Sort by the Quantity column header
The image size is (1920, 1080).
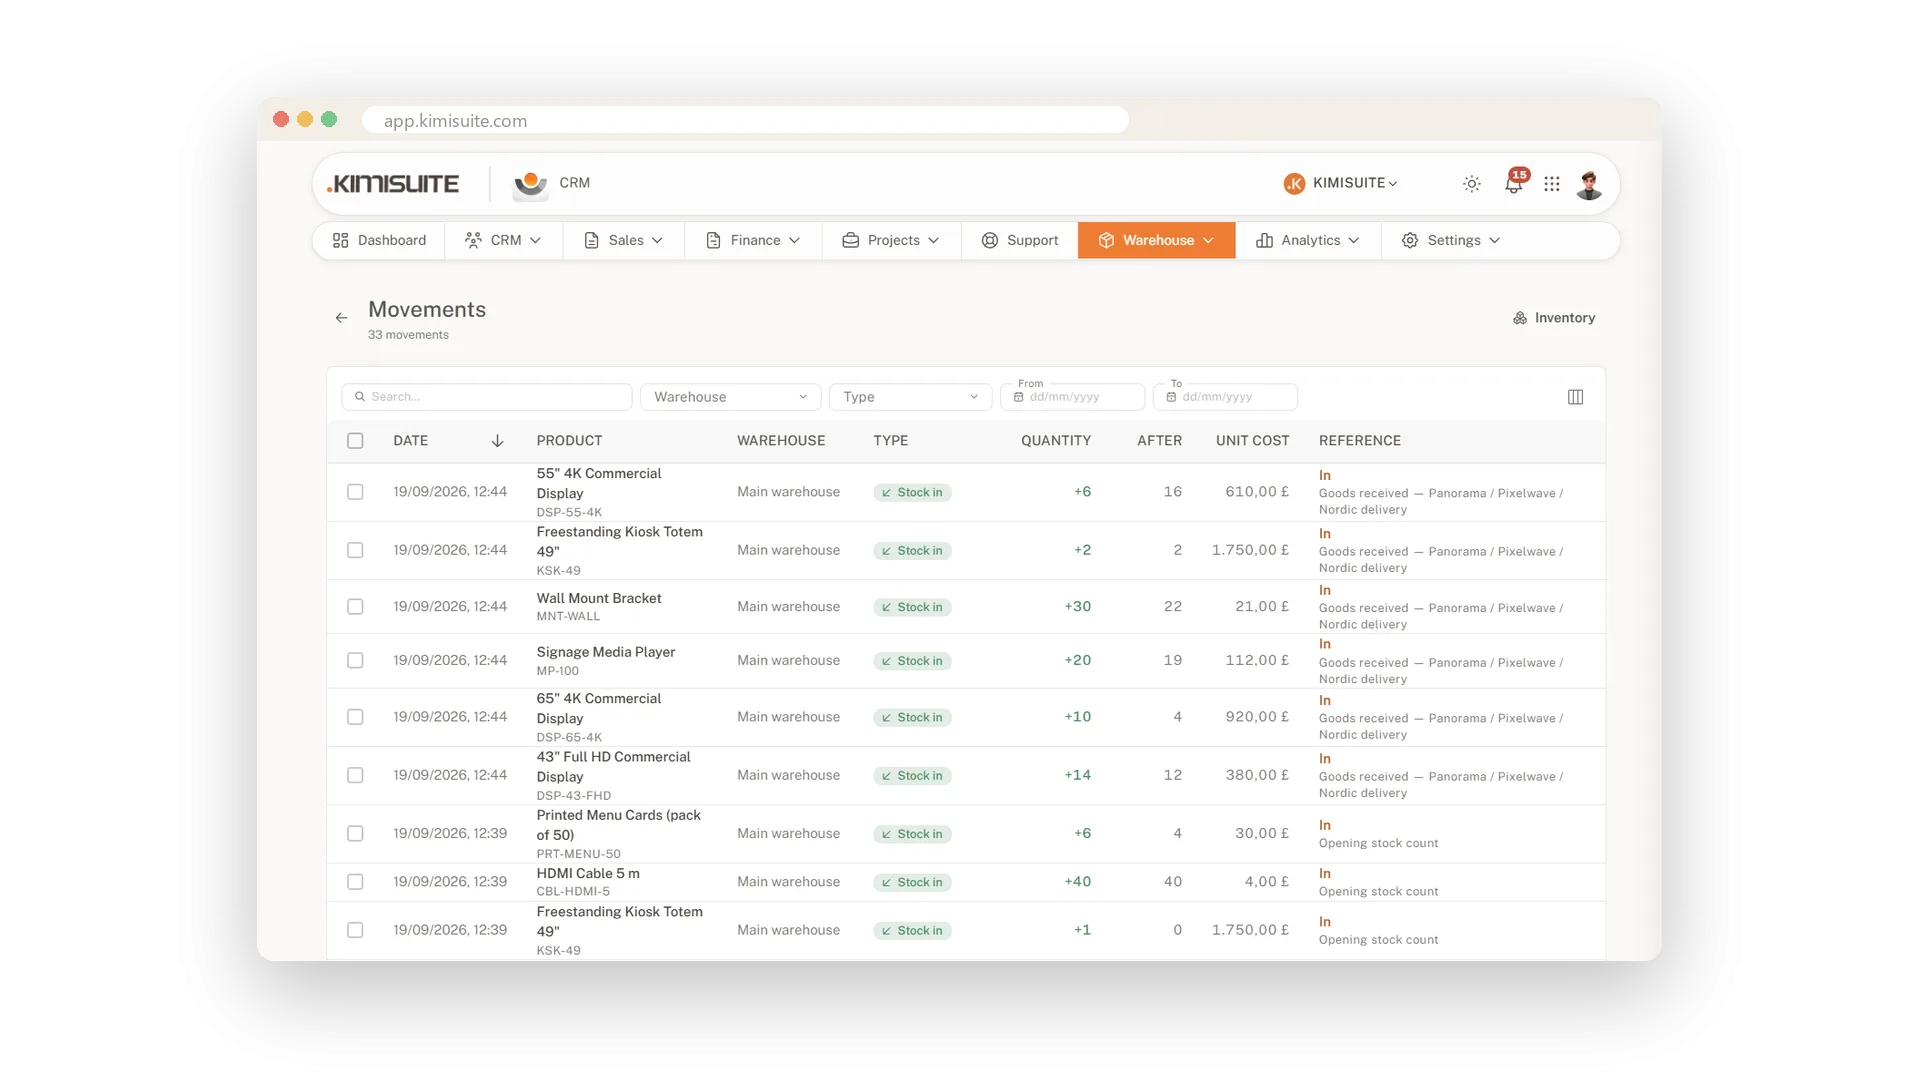click(1056, 441)
